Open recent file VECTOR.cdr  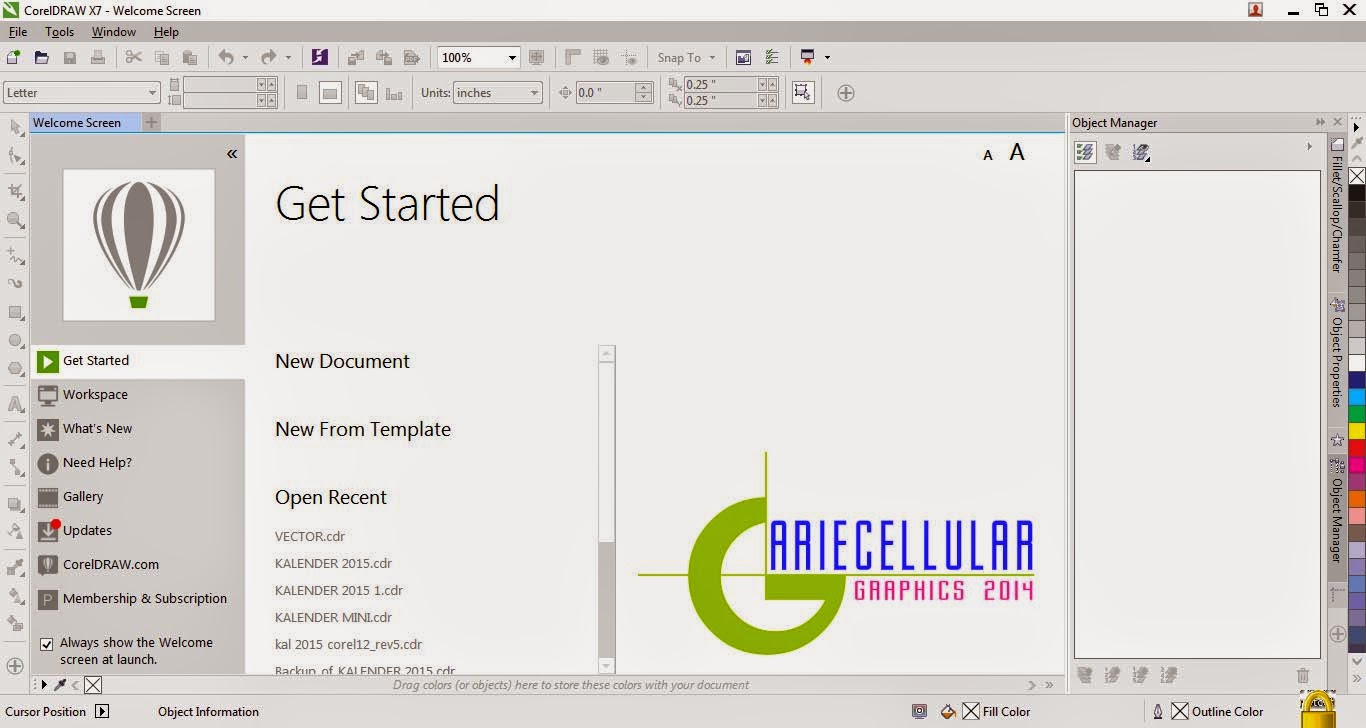pos(310,536)
